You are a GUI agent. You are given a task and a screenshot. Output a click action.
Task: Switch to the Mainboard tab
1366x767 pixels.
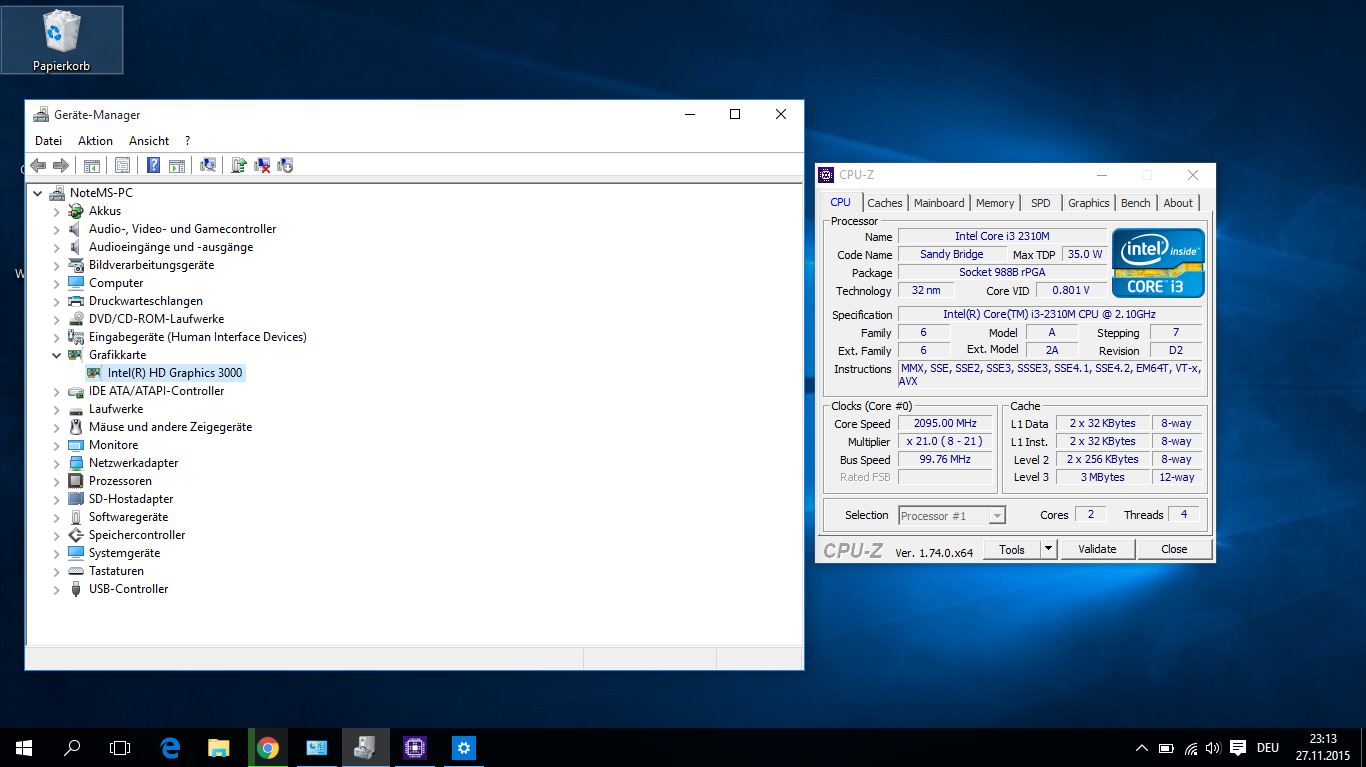939,203
